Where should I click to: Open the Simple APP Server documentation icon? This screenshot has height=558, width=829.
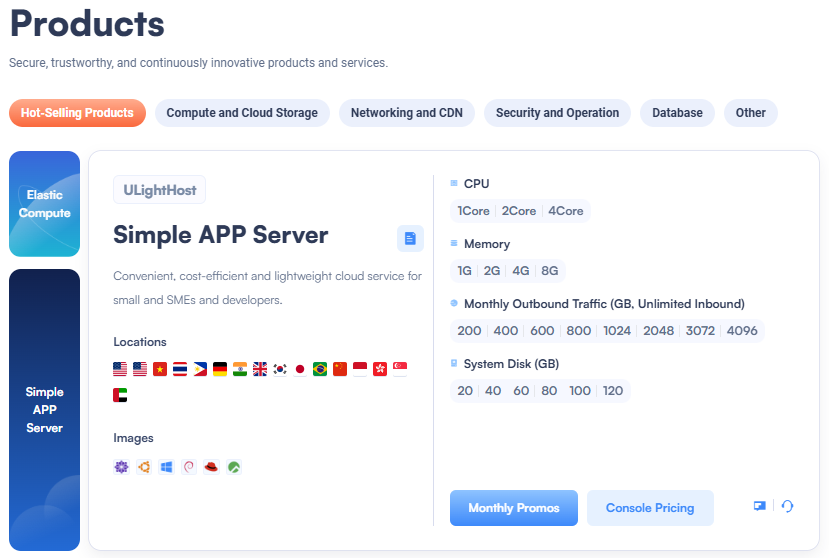[x=410, y=238]
